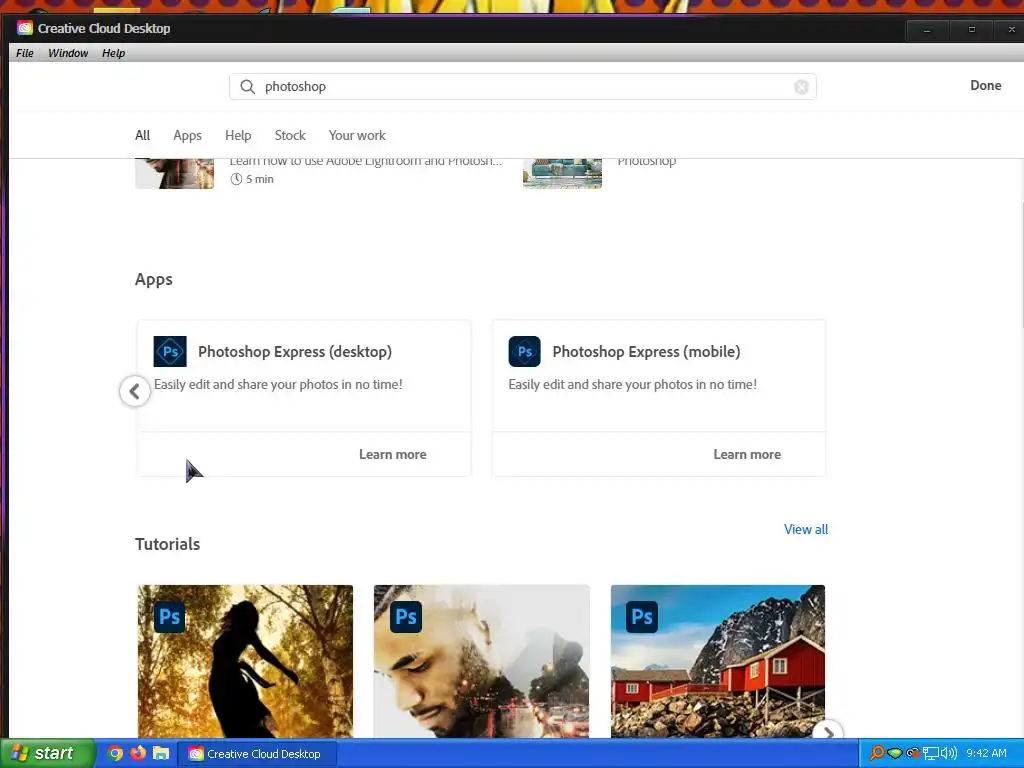Screen dimensions: 1024x768
Task: Open the File menu
Action: tap(25, 53)
